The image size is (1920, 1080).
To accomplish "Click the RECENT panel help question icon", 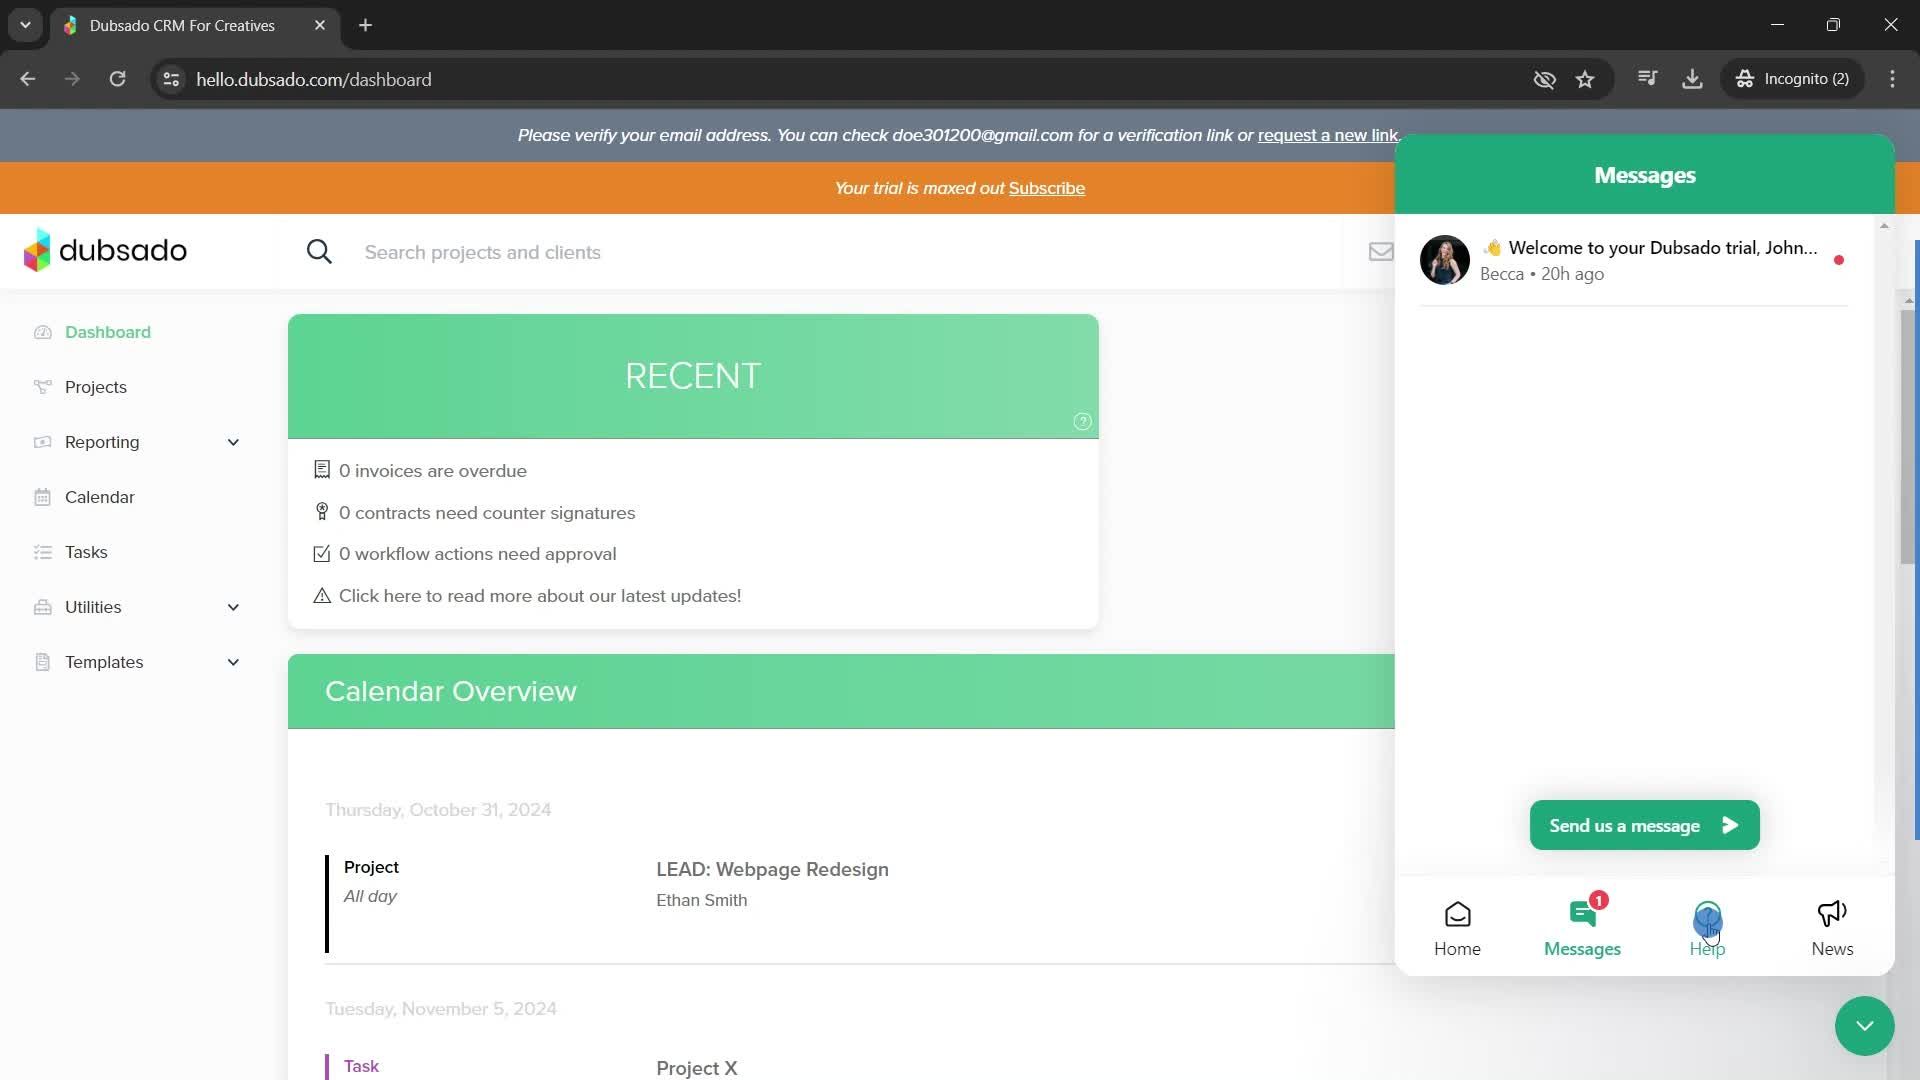I will (x=1082, y=422).
